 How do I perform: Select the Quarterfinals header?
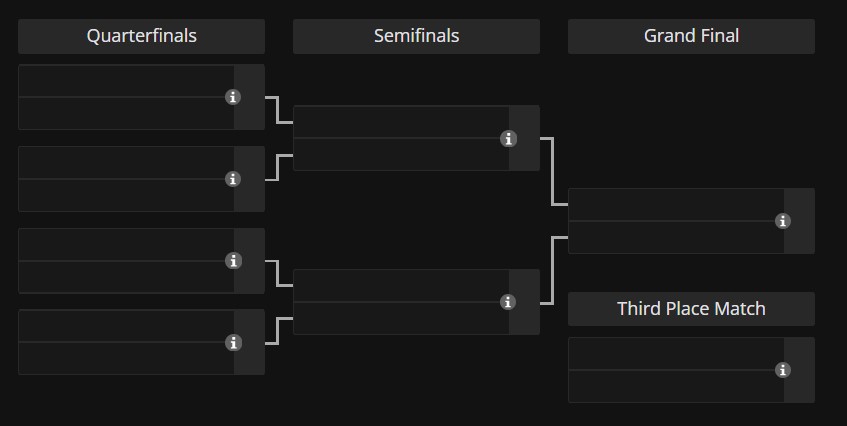pyautogui.click(x=142, y=36)
